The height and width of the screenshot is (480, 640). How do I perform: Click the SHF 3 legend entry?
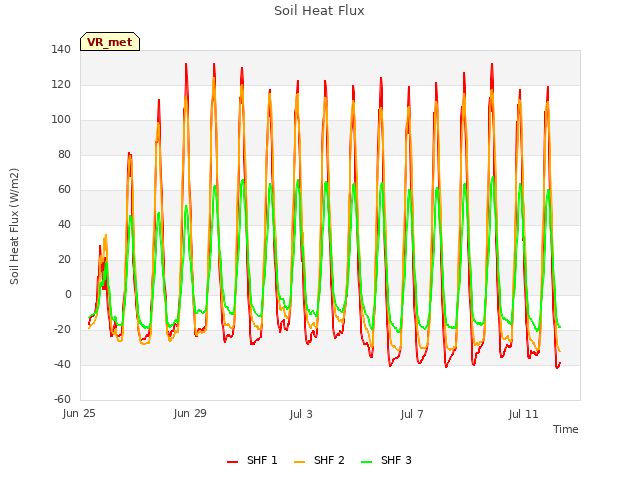(386, 460)
